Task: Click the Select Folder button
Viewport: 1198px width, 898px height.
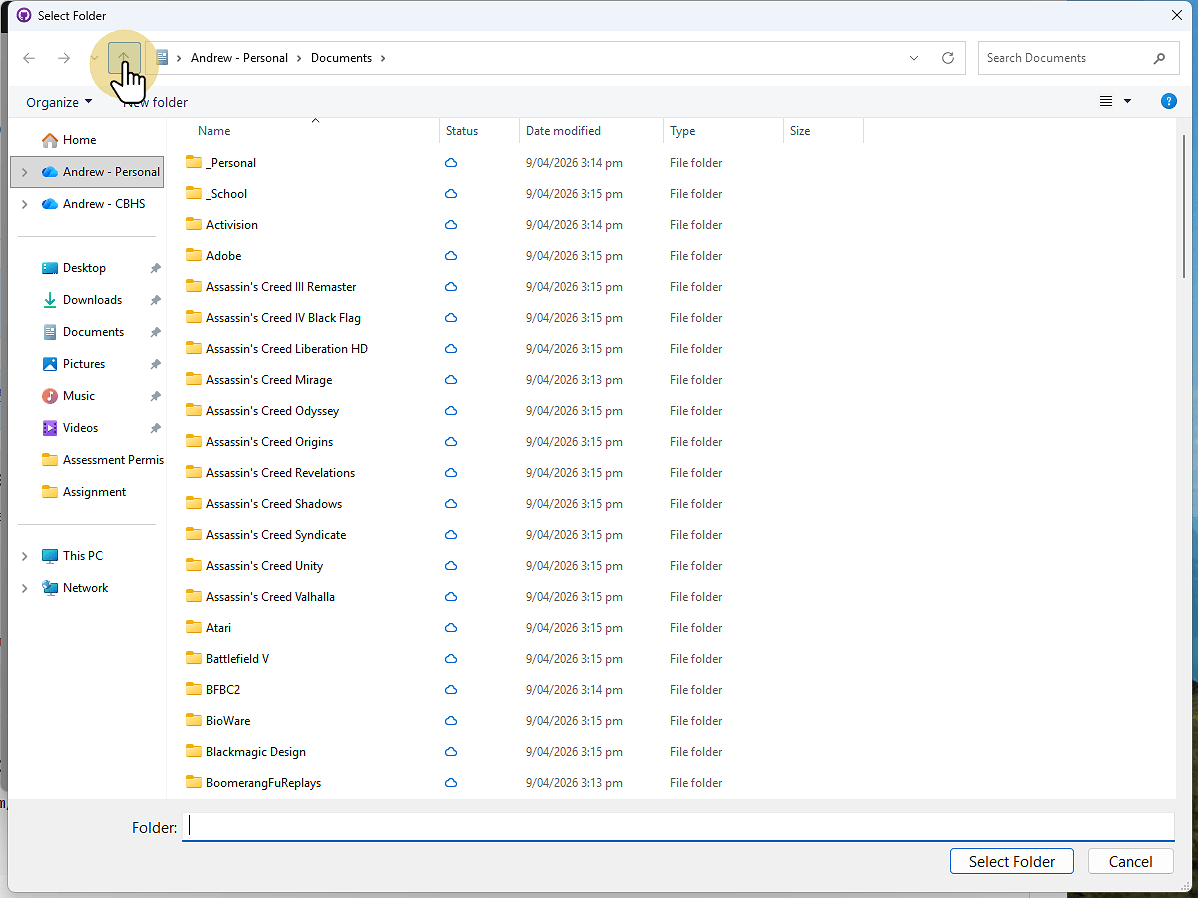Action: [x=1011, y=861]
